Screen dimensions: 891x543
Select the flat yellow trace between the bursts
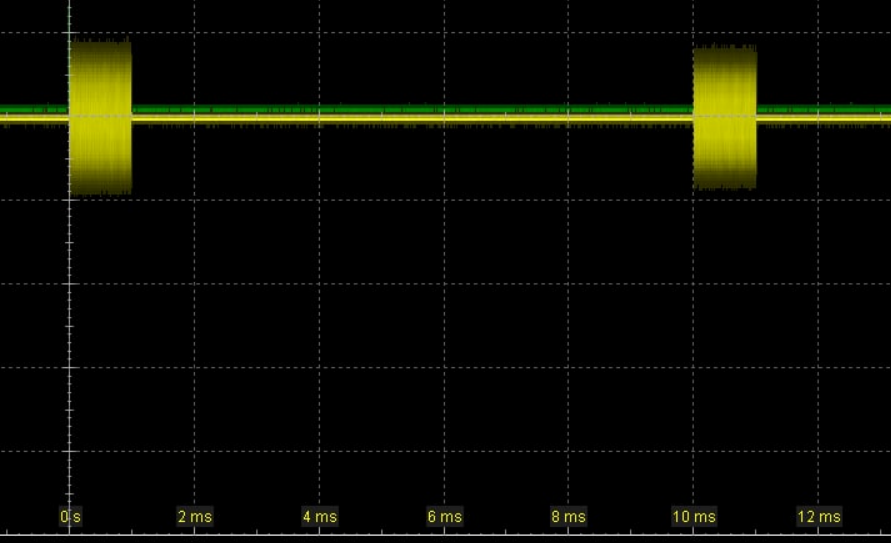400,119
